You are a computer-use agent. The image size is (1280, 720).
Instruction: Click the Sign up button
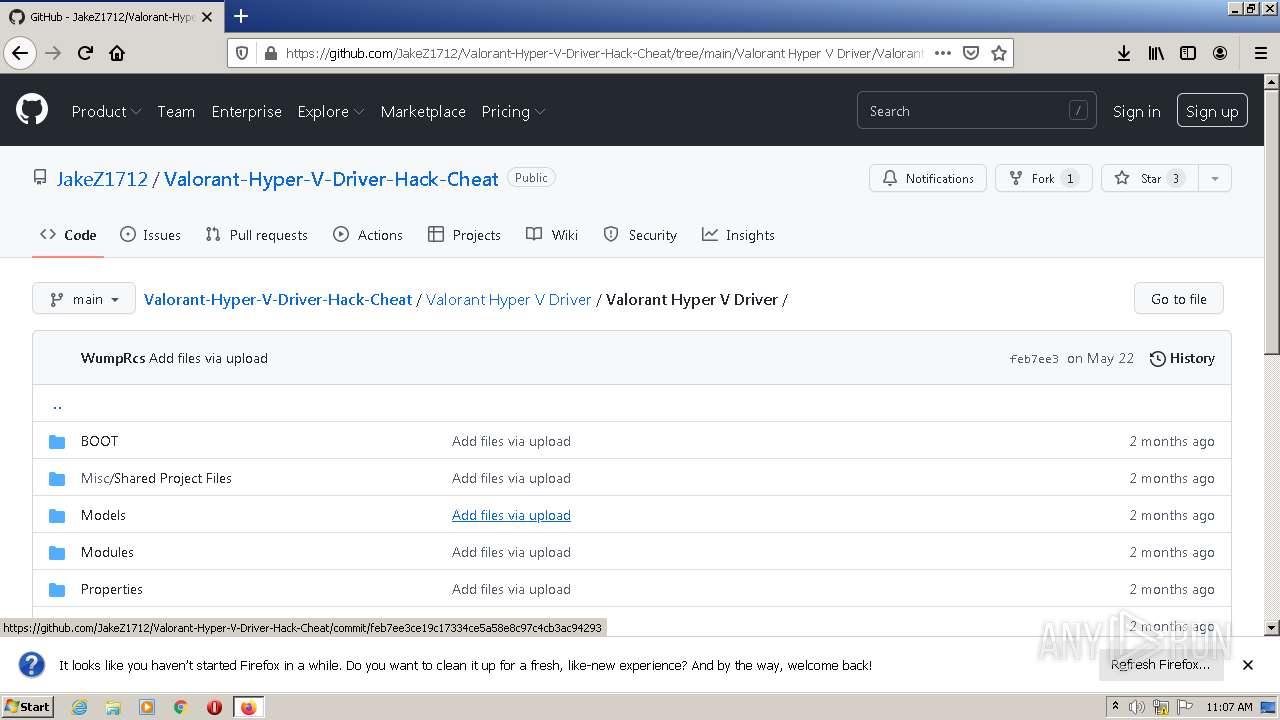pyautogui.click(x=1212, y=111)
